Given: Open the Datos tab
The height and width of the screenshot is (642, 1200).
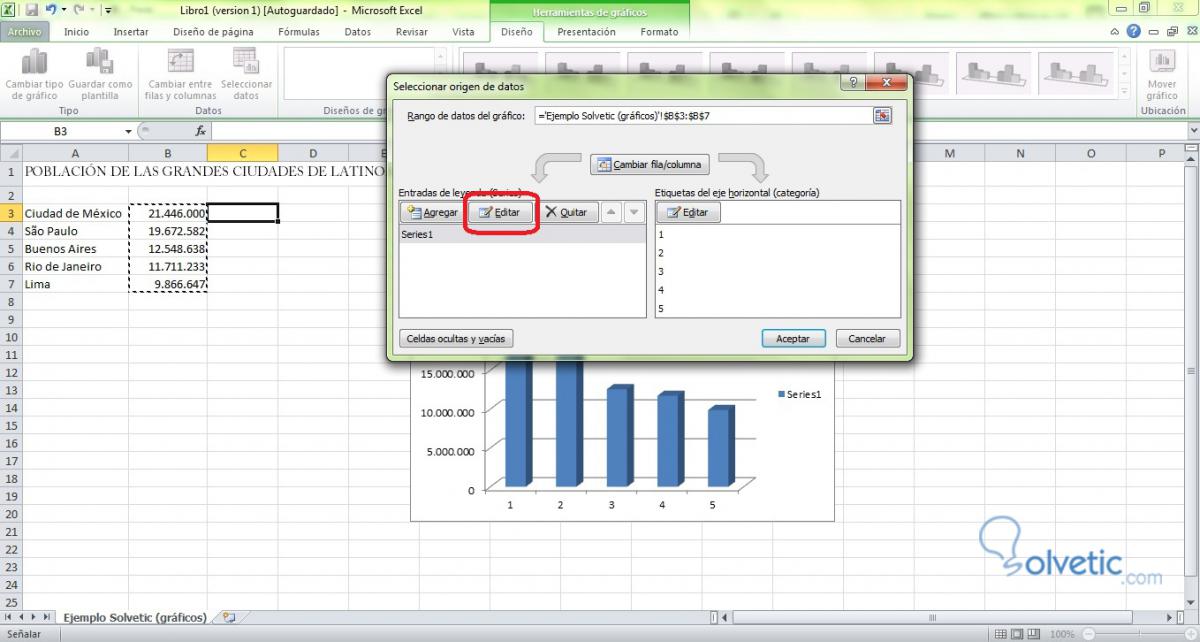Looking at the screenshot, I should 358,32.
